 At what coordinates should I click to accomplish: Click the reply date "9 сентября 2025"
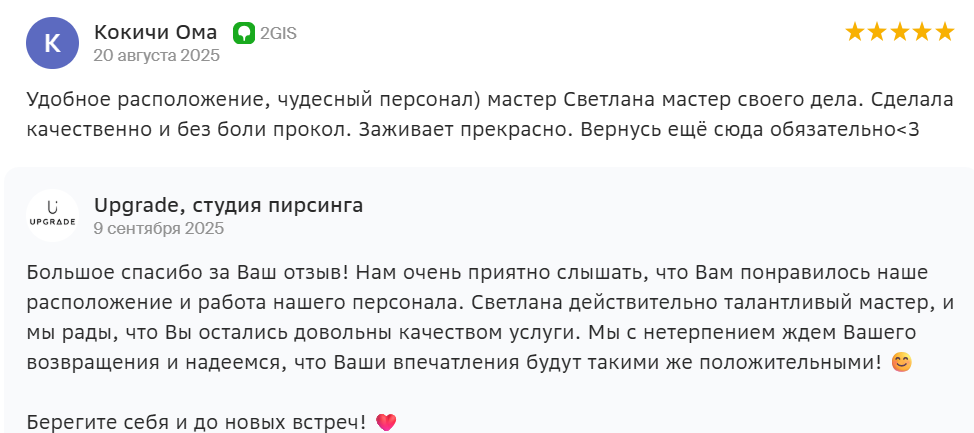[x=158, y=228]
